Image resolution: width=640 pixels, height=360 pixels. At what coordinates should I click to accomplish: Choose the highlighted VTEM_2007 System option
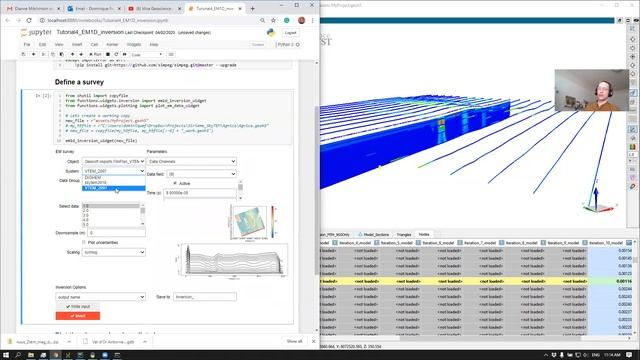point(113,188)
